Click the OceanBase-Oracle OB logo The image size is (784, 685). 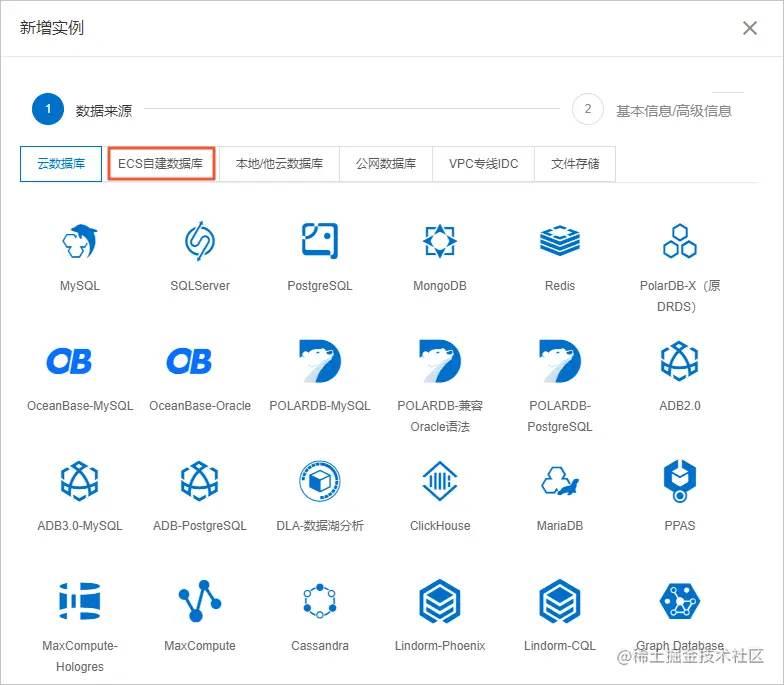pyautogui.click(x=189, y=361)
